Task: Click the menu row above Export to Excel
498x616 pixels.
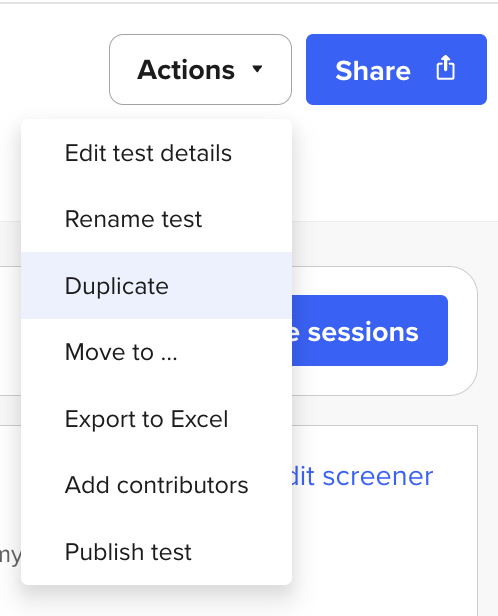Action: pos(156,352)
